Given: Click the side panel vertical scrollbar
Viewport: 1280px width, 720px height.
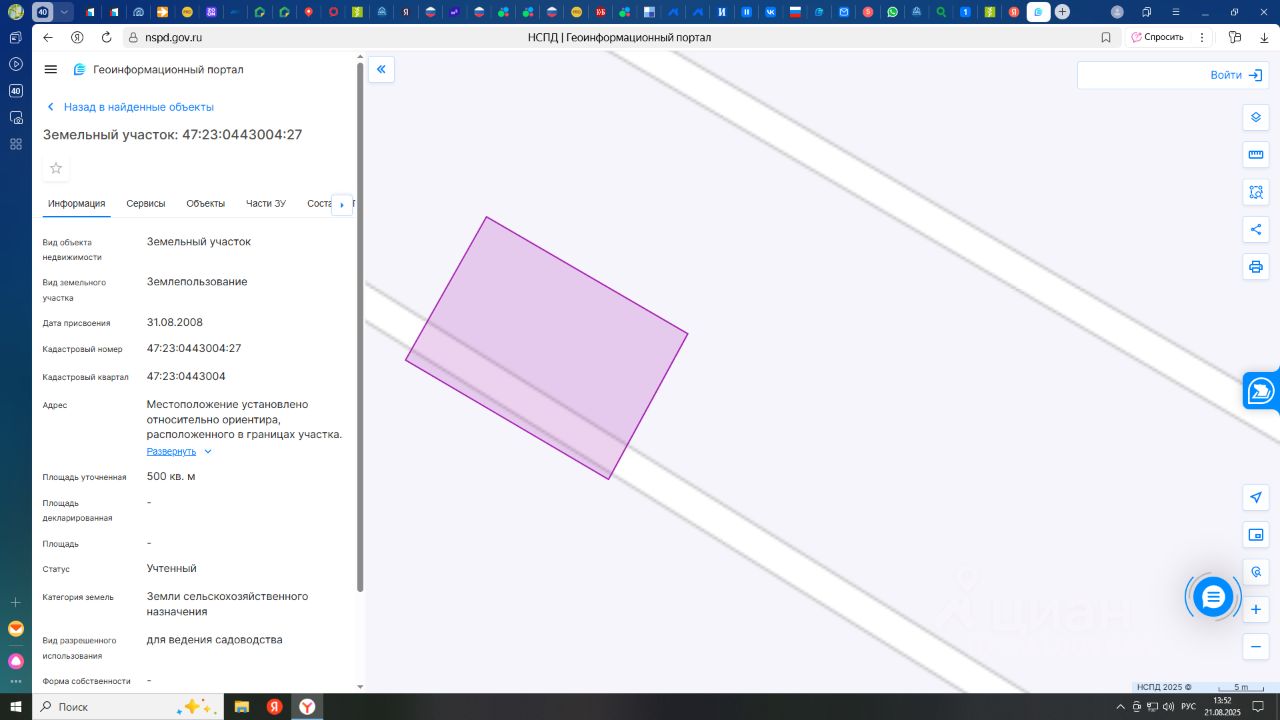Looking at the screenshot, I should (x=360, y=326).
